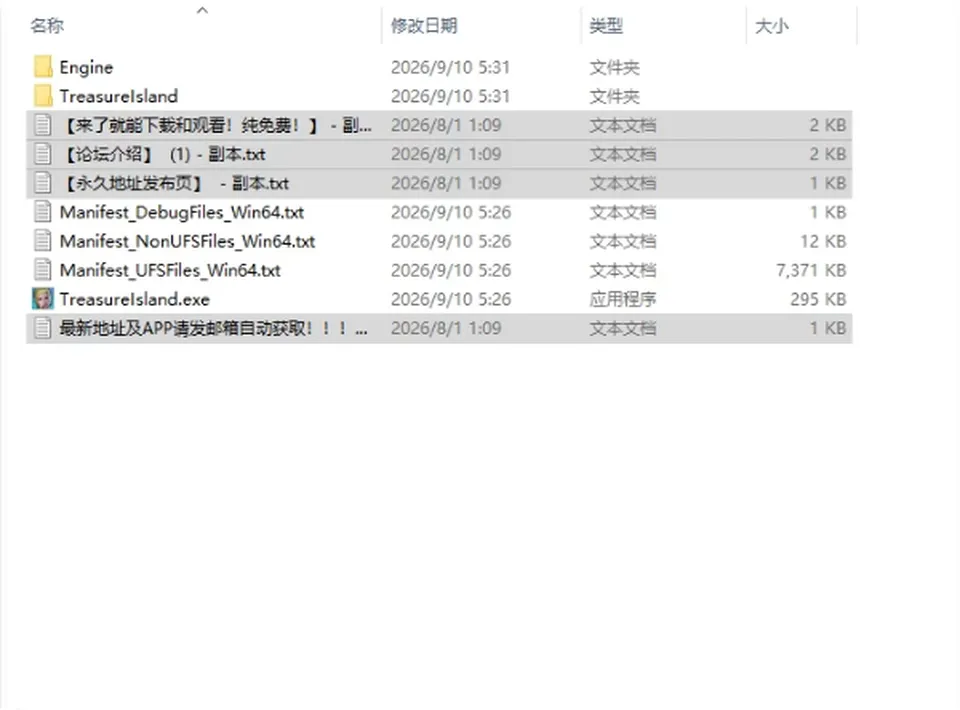Toggle the sort arrow above 名称 column
Screen dimensions: 960x710
pyautogui.click(x=203, y=10)
